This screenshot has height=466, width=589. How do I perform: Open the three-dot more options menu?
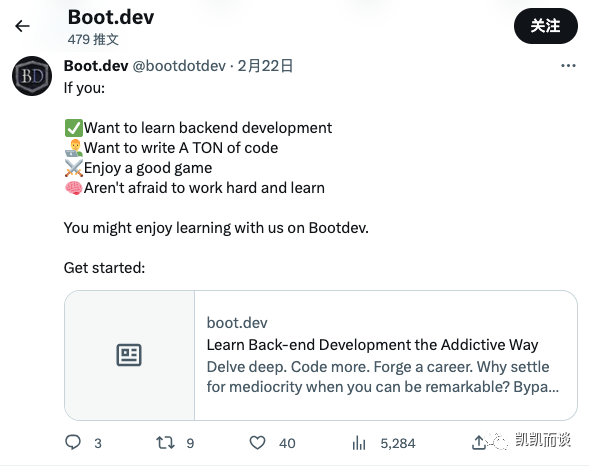[x=568, y=66]
